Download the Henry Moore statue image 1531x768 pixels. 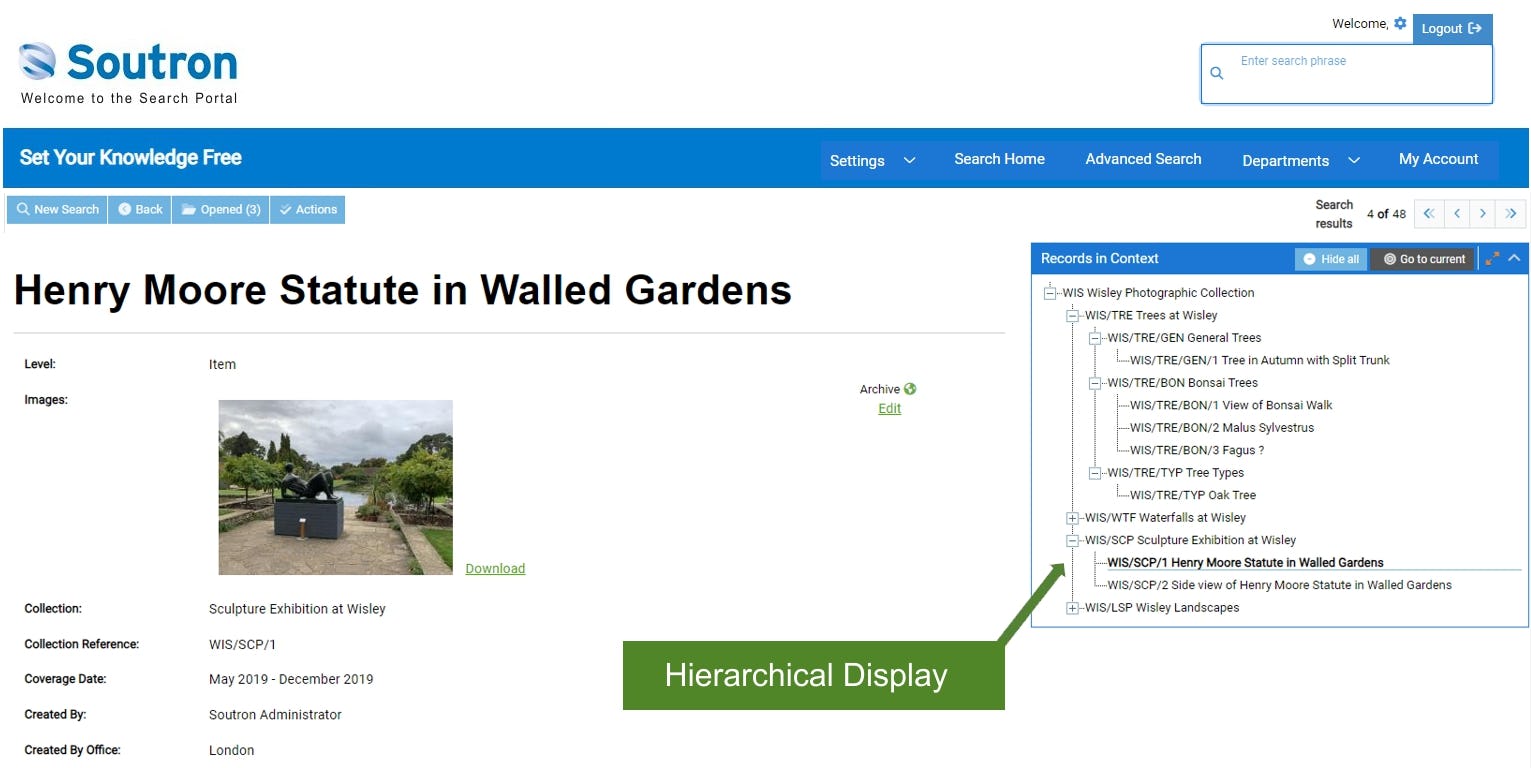[x=495, y=568]
